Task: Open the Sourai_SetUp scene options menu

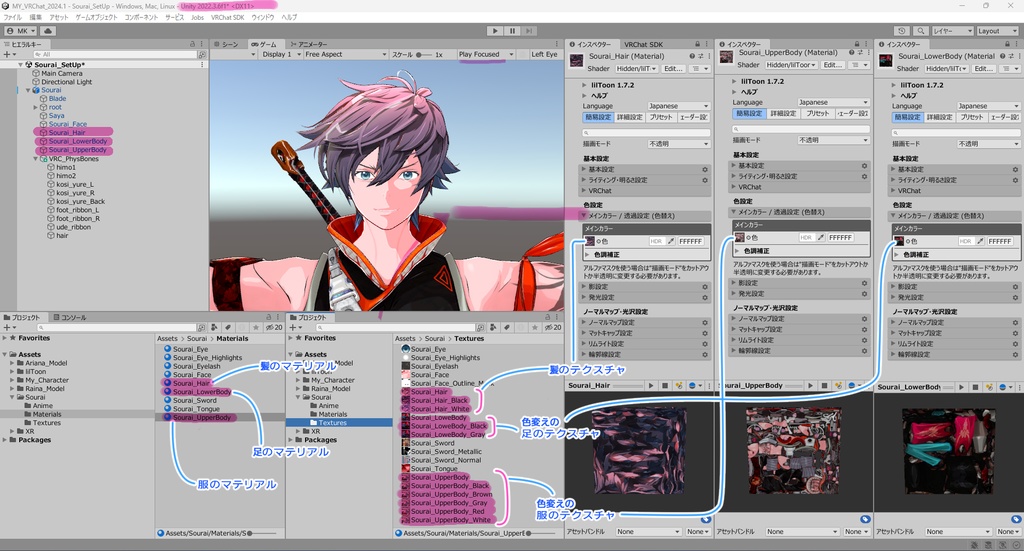Action: (202, 65)
